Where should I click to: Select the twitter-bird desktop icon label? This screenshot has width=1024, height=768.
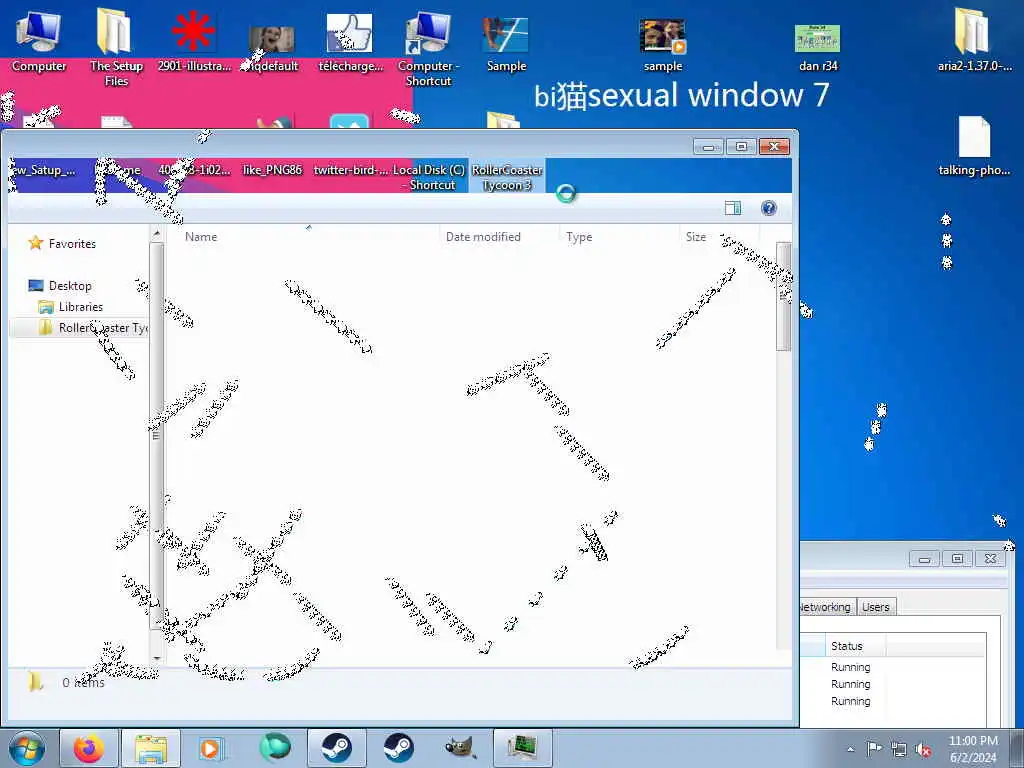(x=351, y=170)
